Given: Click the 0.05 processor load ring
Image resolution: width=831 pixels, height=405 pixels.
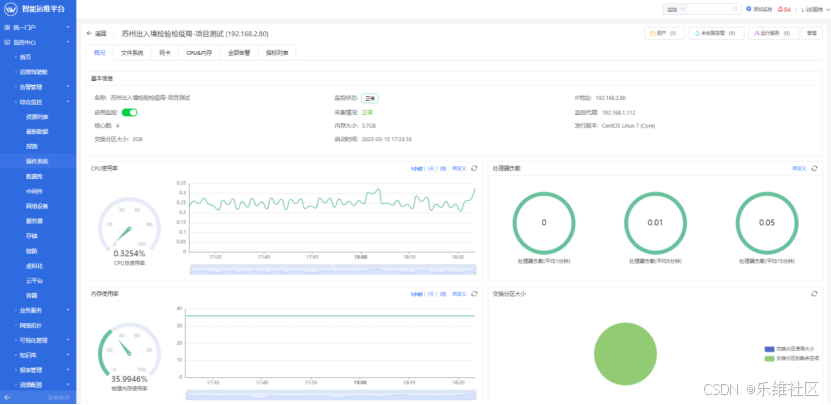Looking at the screenshot, I should point(767,223).
